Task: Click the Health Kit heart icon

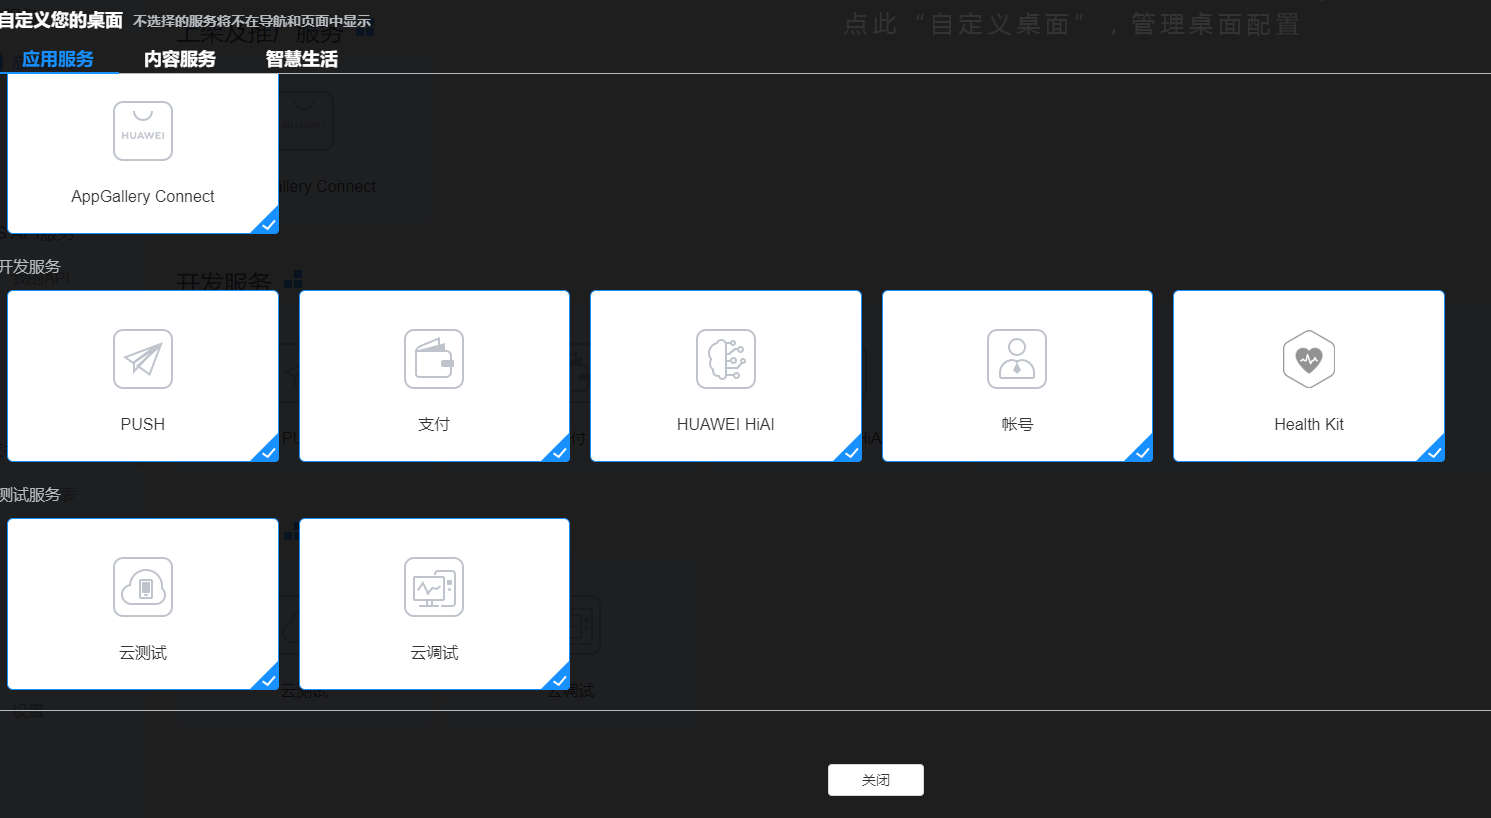Action: click(x=1309, y=359)
